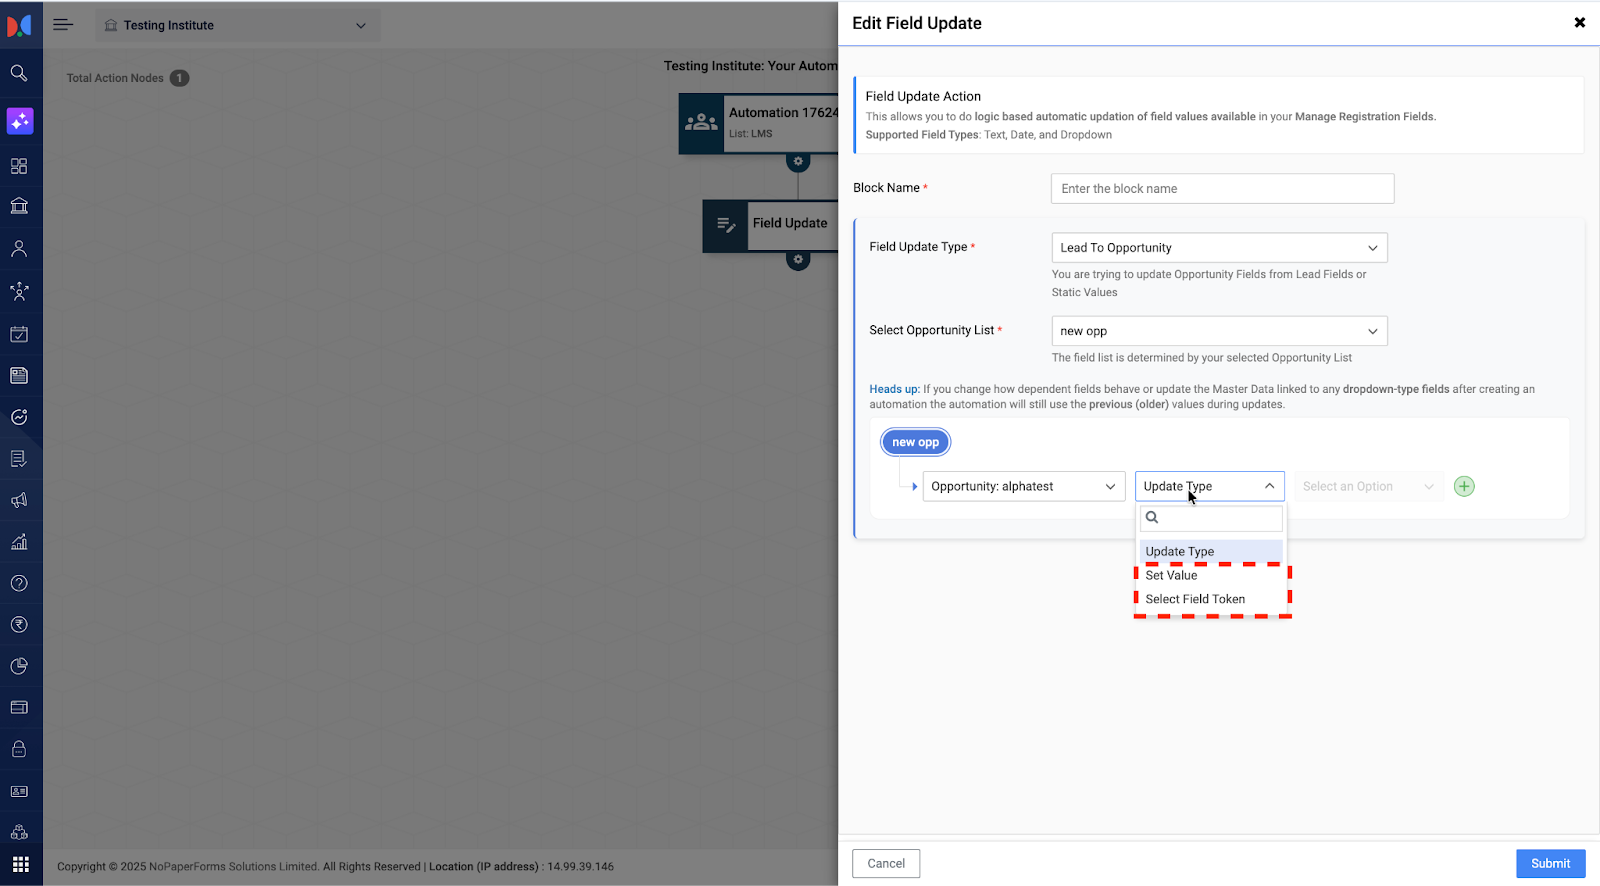Open the Select Opportunity List dropdown
This screenshot has height=886, width=1600.
click(1218, 331)
